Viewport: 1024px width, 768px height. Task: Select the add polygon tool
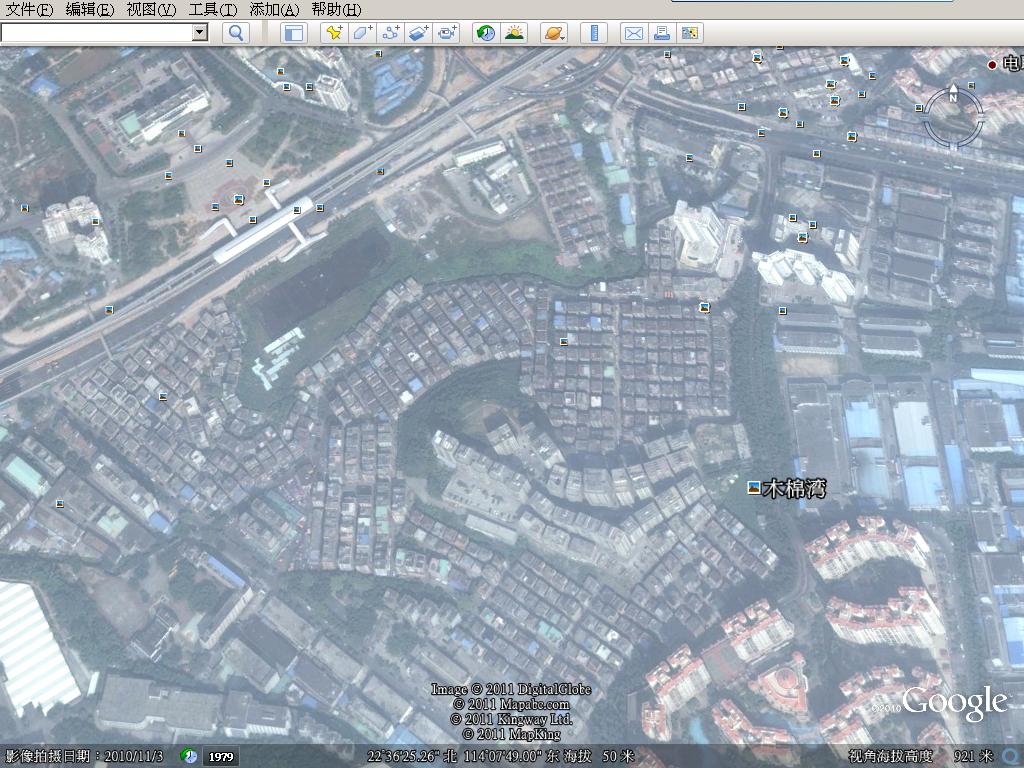point(362,33)
